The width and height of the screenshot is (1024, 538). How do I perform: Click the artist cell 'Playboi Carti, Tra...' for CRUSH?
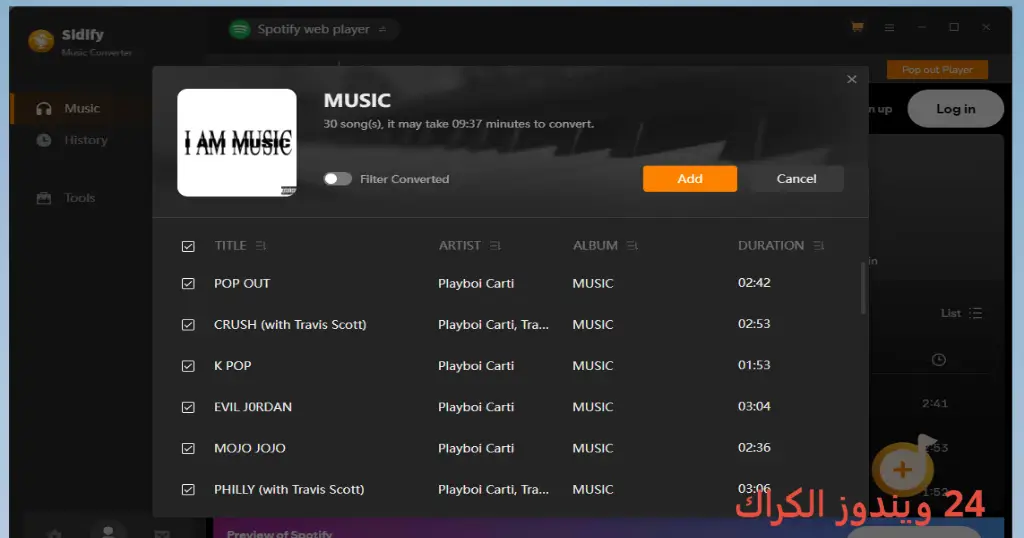point(493,324)
